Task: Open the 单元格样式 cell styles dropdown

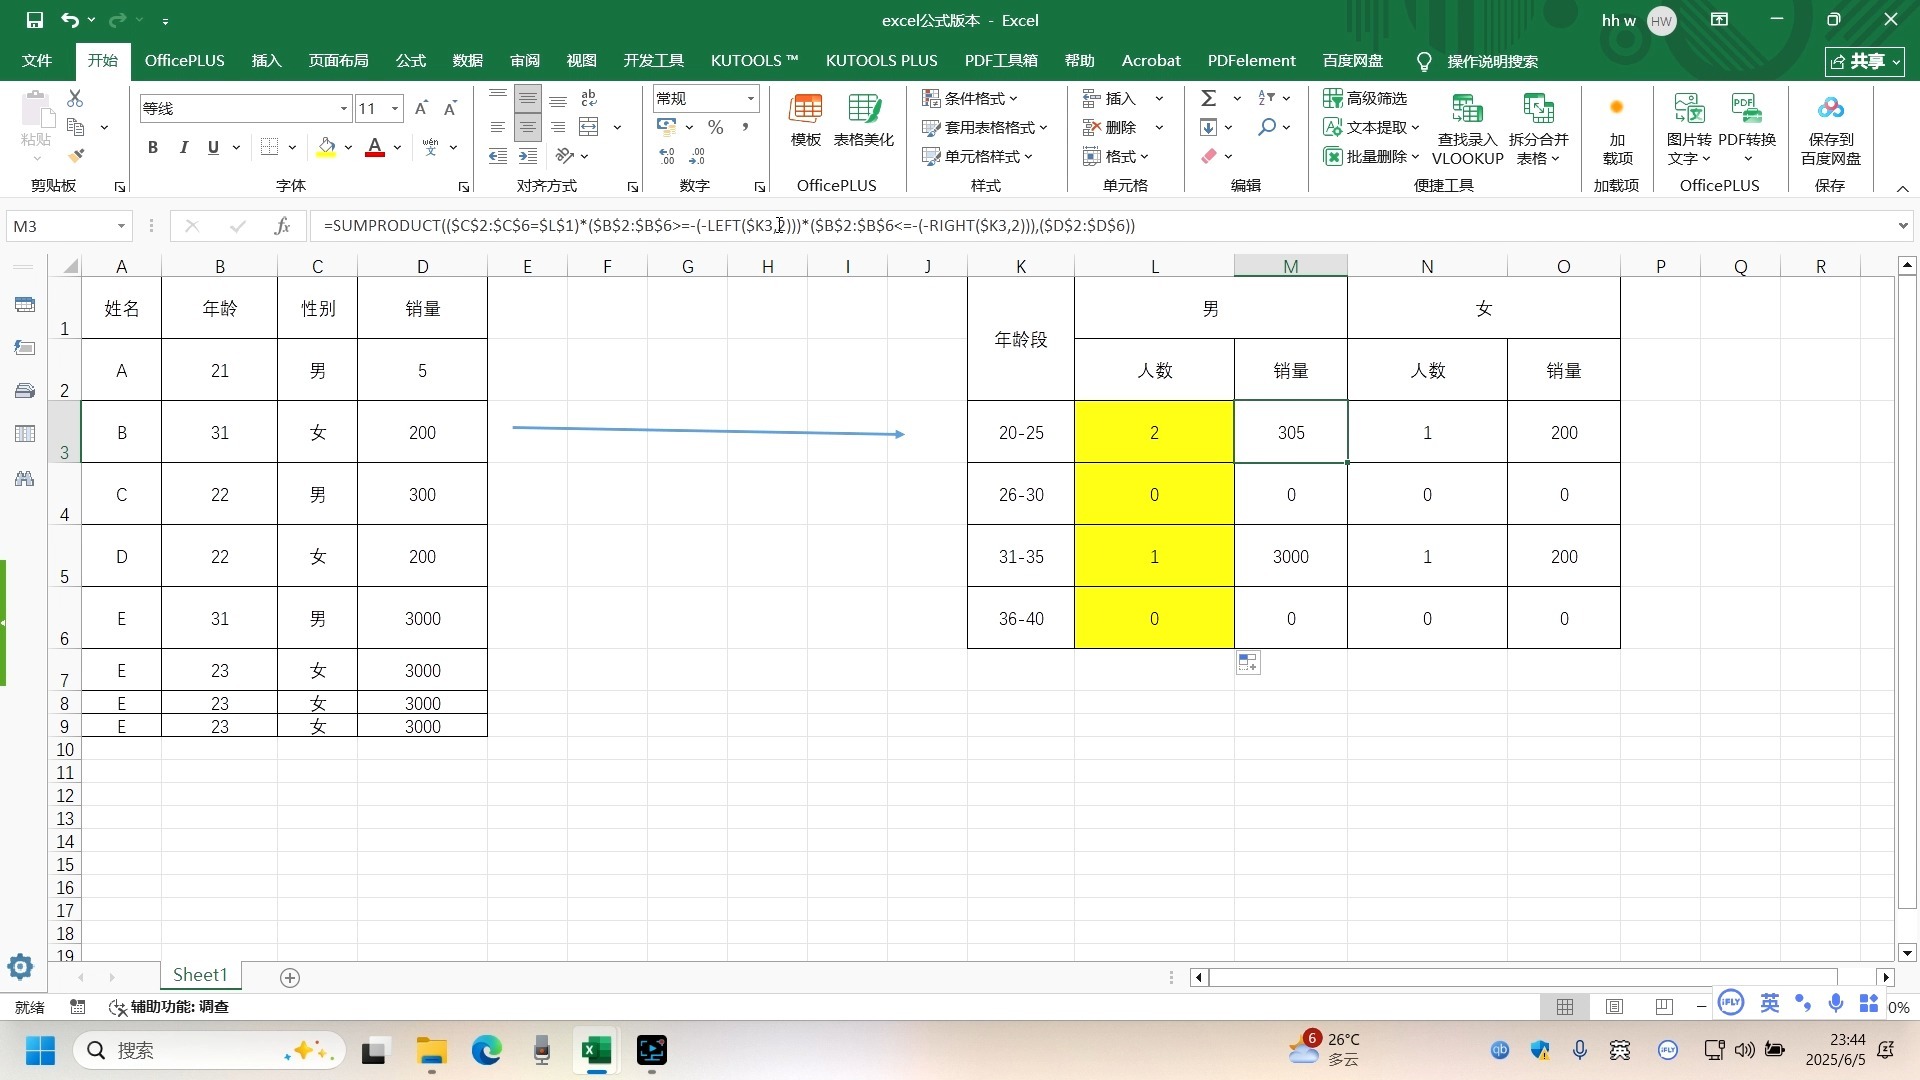Action: [x=977, y=156]
